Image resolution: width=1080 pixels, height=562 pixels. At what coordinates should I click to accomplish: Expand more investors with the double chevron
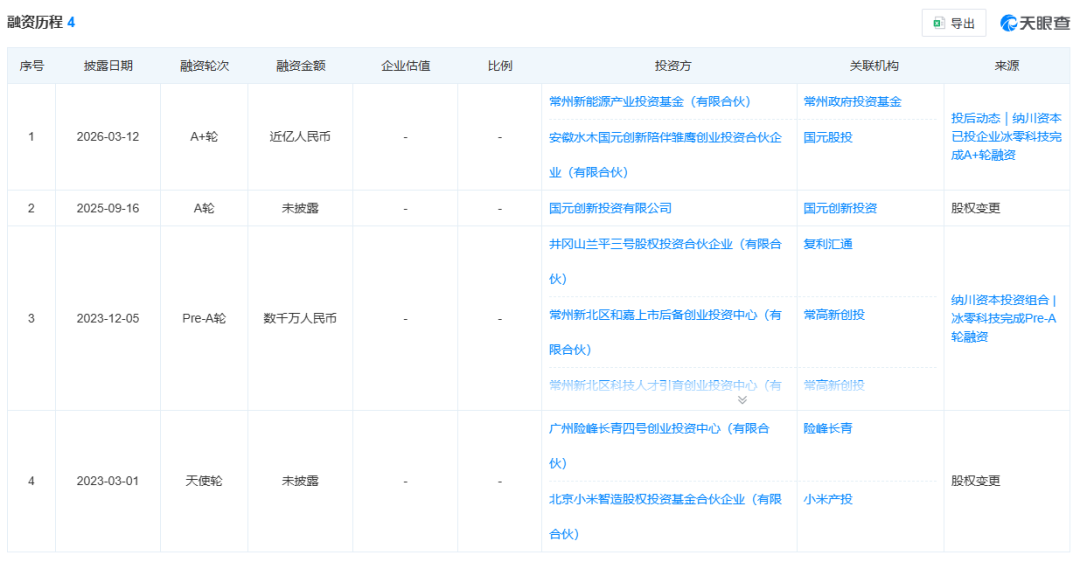click(x=742, y=399)
